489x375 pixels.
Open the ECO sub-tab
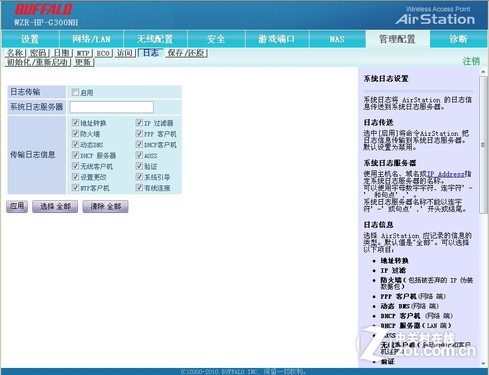tap(103, 53)
